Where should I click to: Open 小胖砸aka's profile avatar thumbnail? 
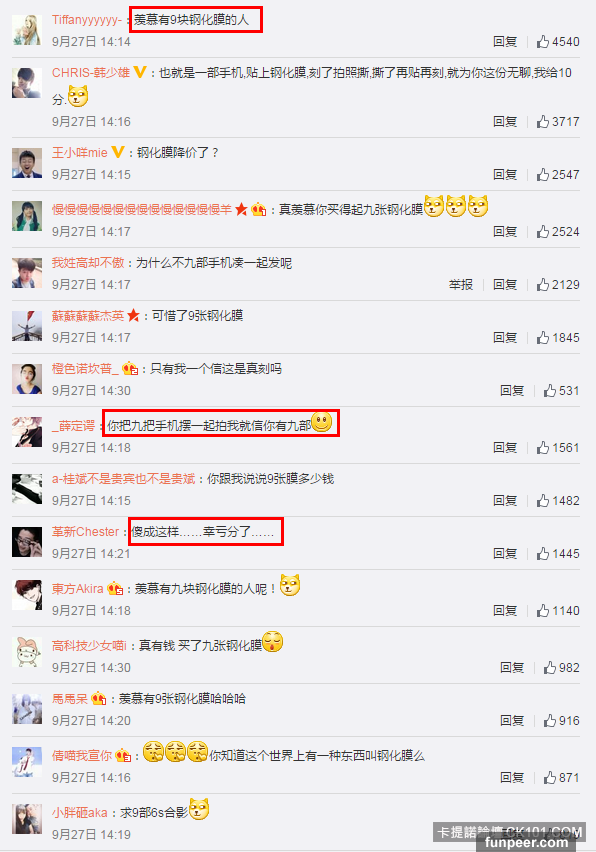(x=27, y=819)
